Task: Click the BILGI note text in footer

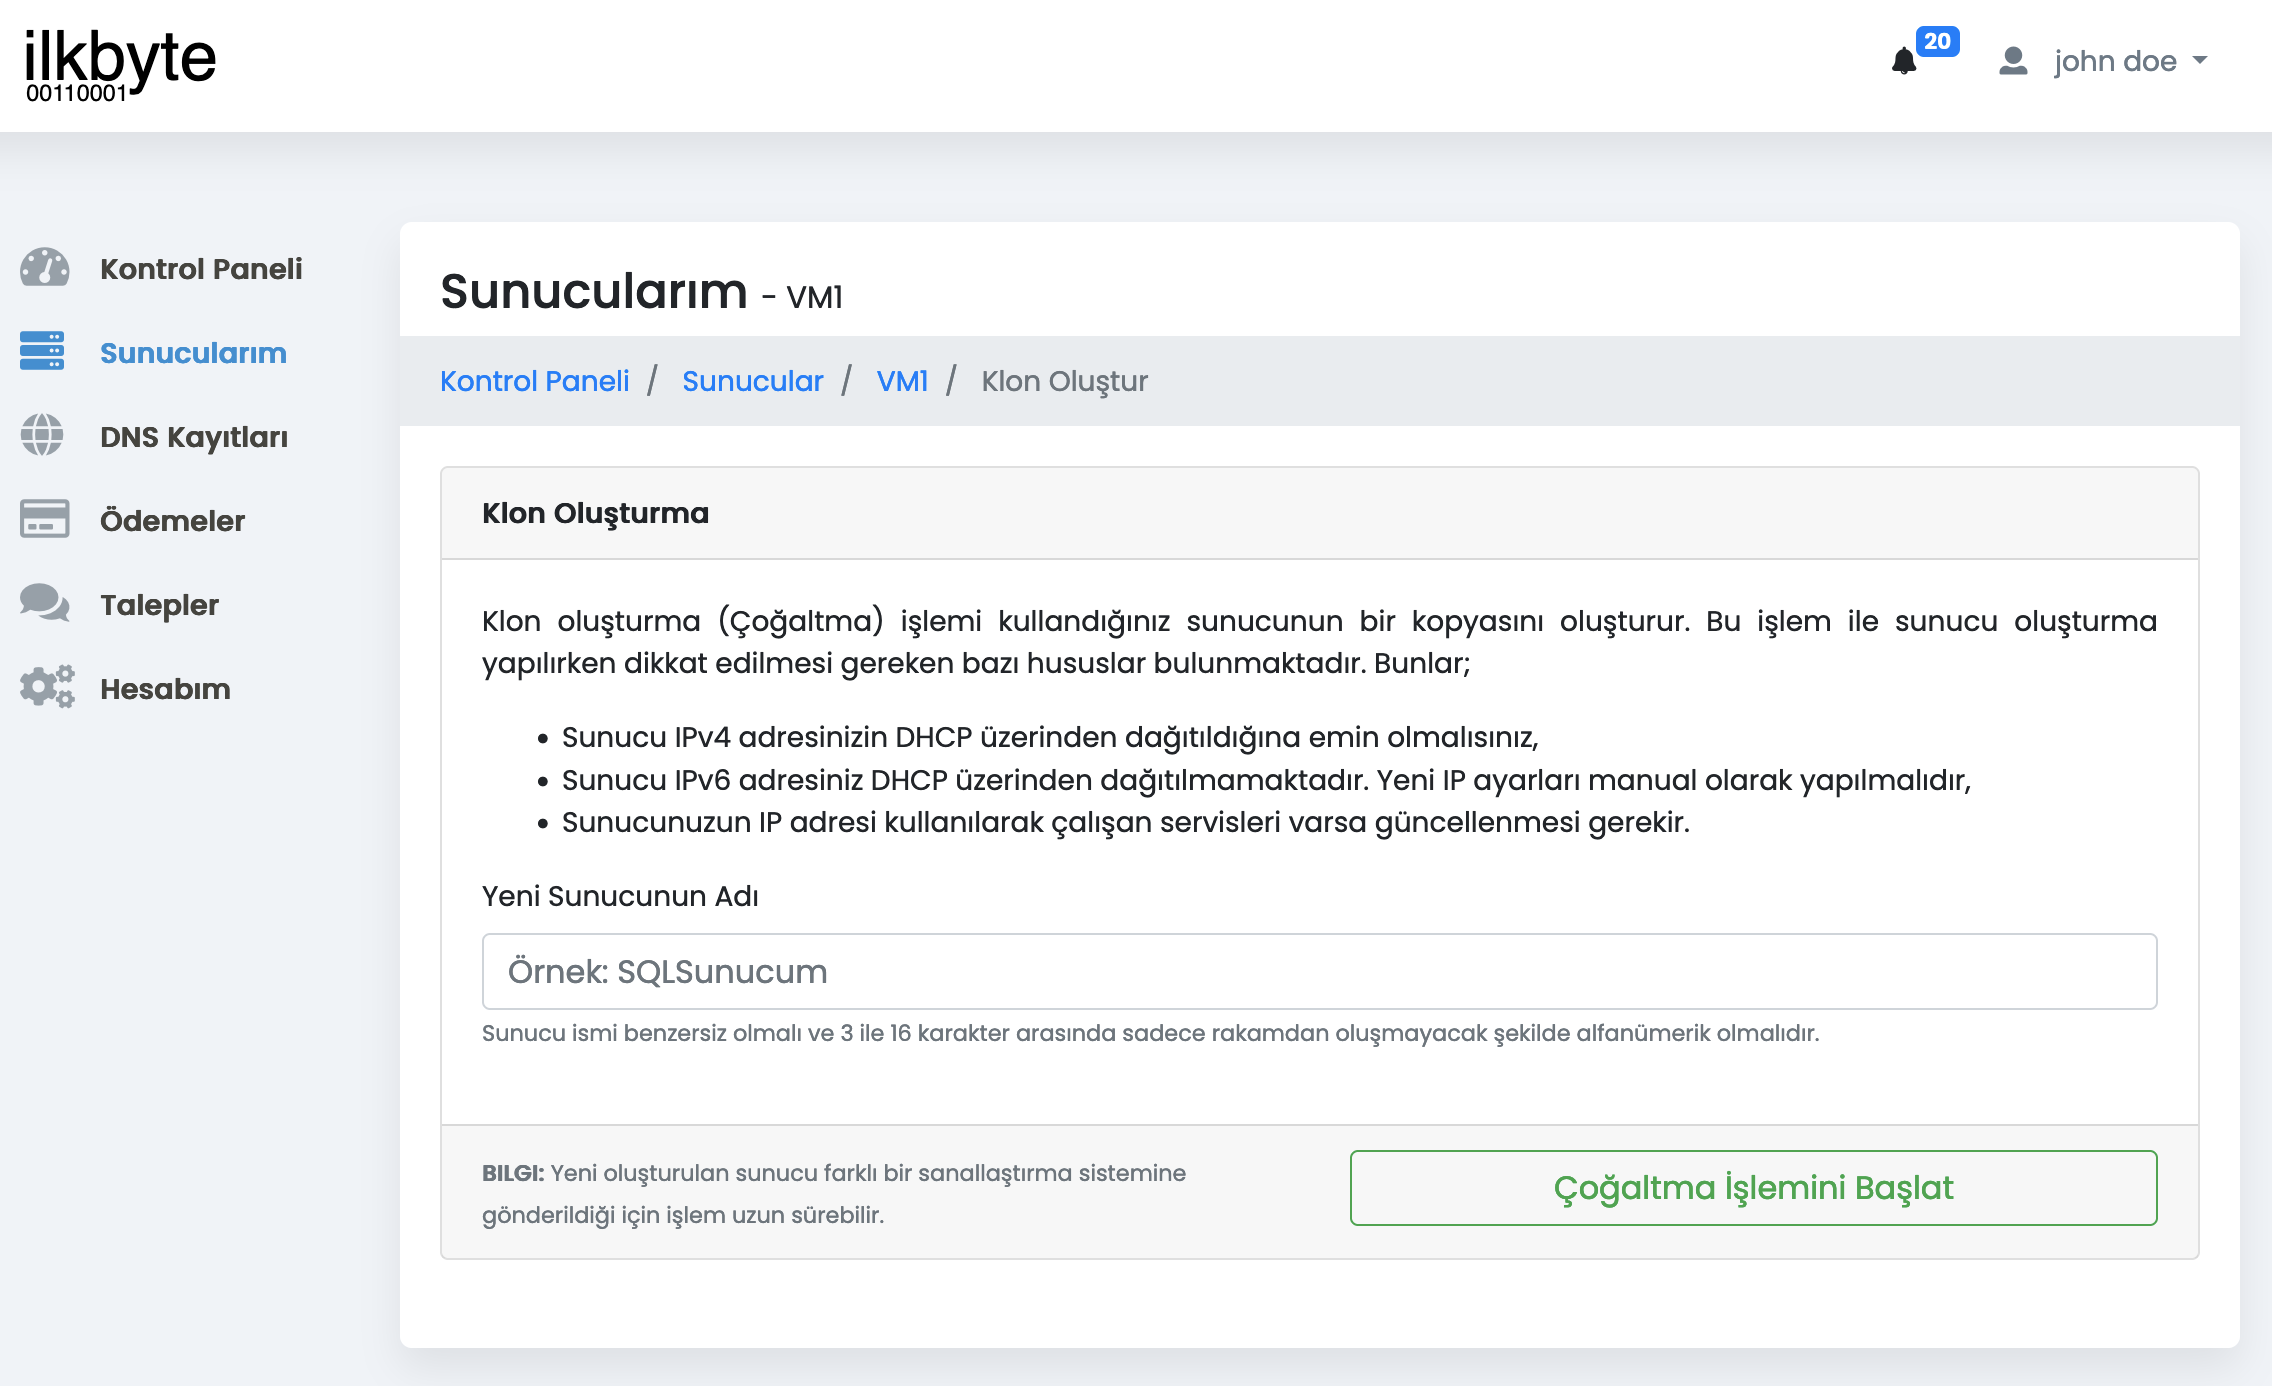Action: [834, 1194]
